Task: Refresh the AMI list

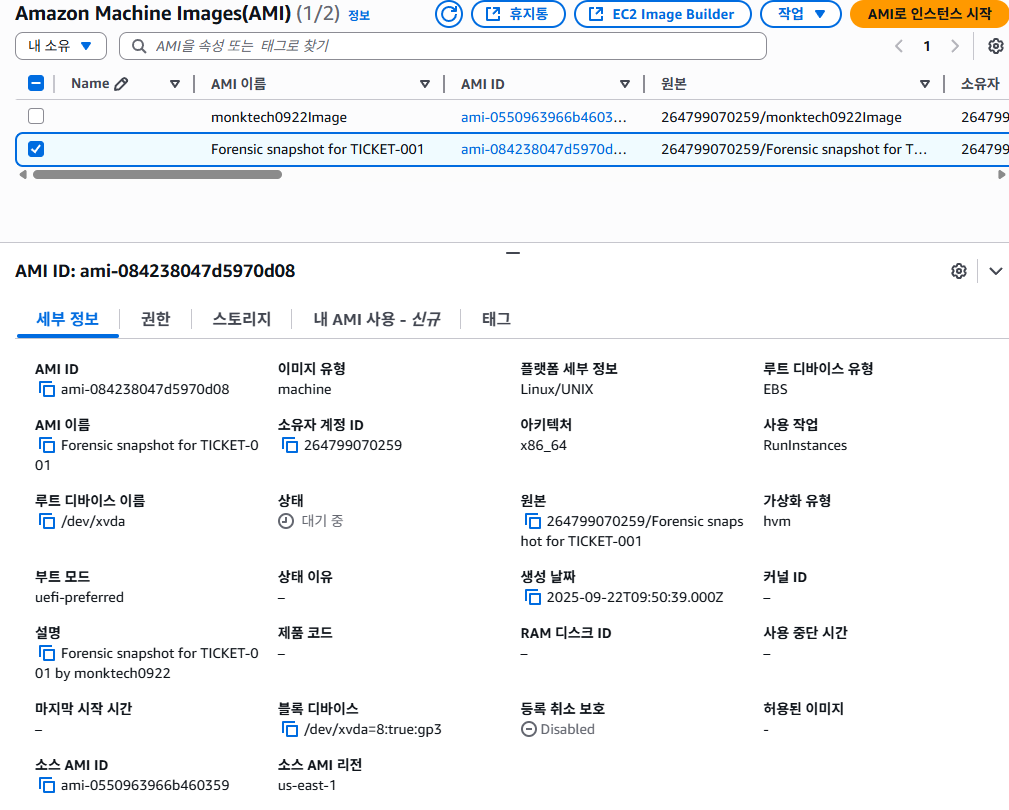Action: pyautogui.click(x=449, y=14)
